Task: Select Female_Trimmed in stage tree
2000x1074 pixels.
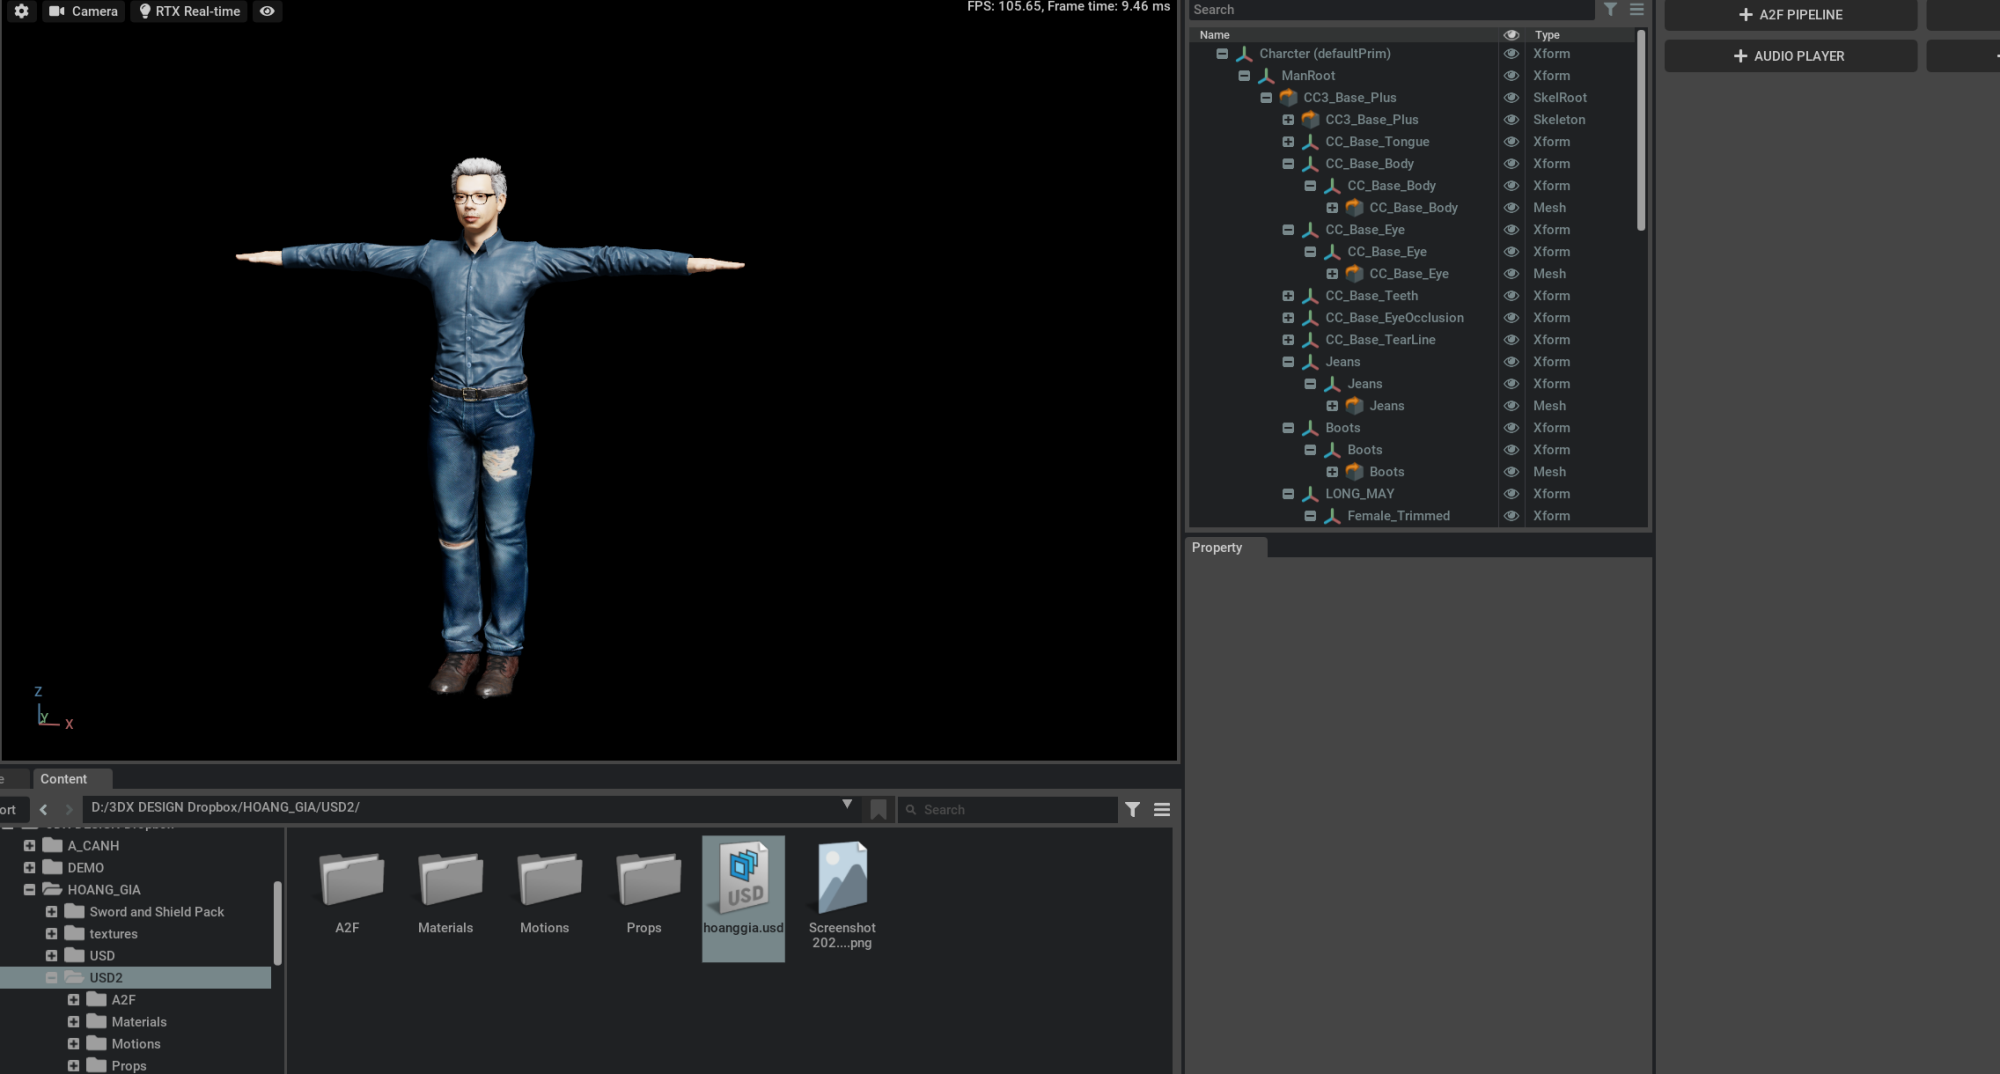Action: [1398, 516]
